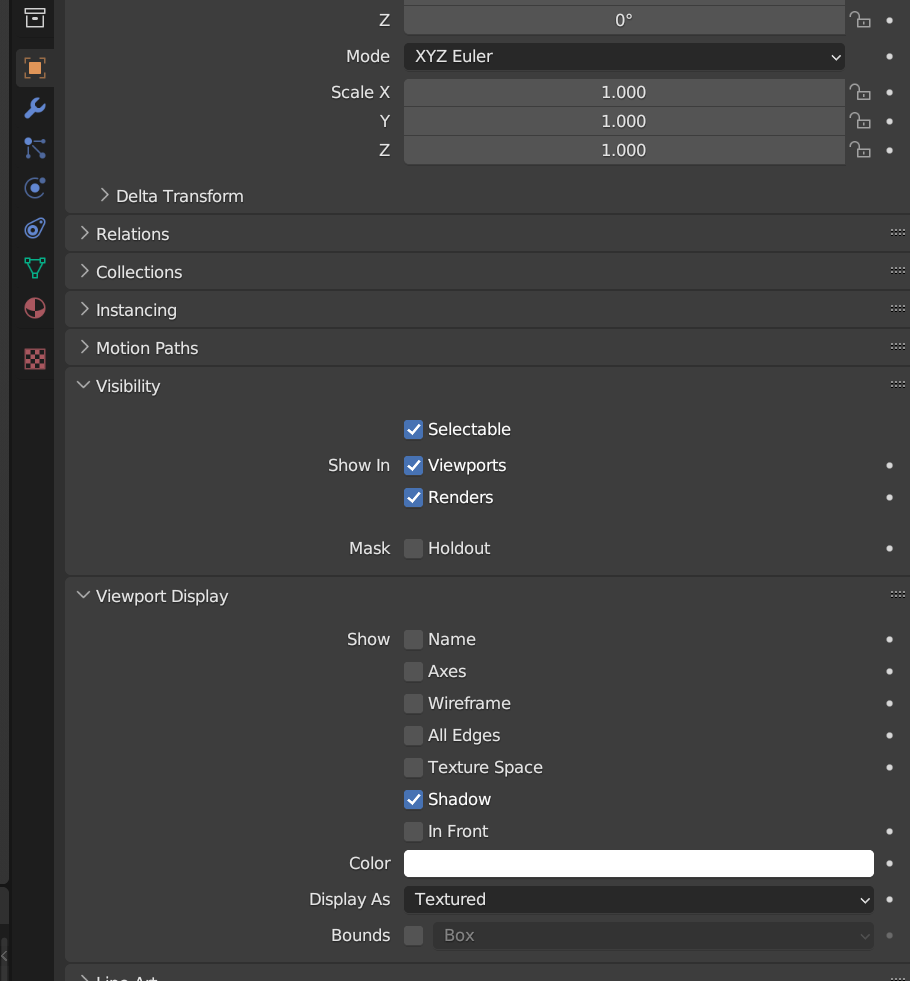Disable the Selectable checkbox
Screen dimensions: 910x981
pyautogui.click(x=413, y=429)
